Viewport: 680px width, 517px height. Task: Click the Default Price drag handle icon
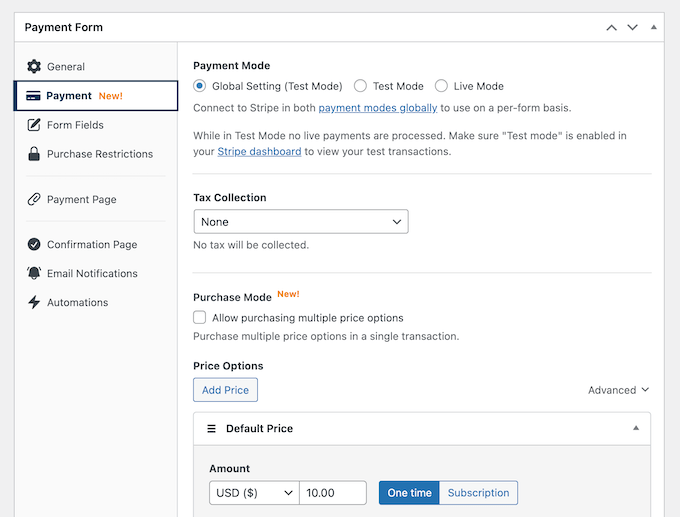coord(211,429)
